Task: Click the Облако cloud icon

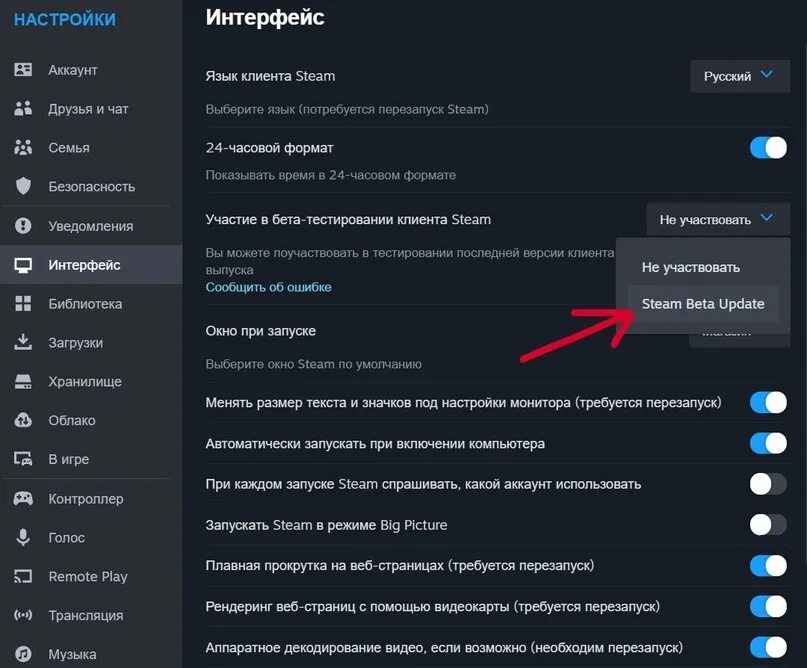Action: coord(23,420)
